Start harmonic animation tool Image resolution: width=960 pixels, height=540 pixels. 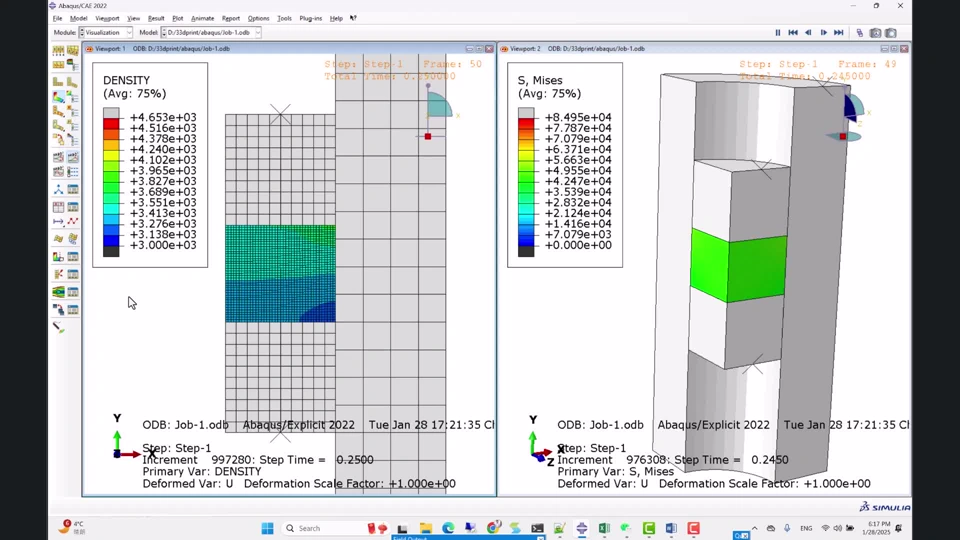pyautogui.click(x=58, y=171)
